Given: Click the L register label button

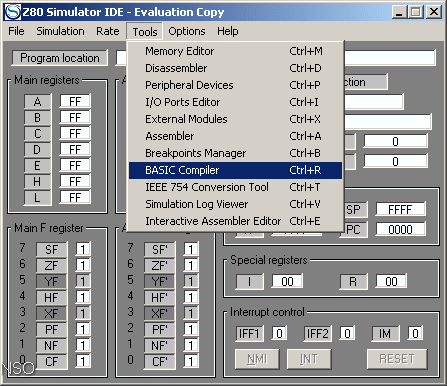Looking at the screenshot, I should click(x=37, y=198).
